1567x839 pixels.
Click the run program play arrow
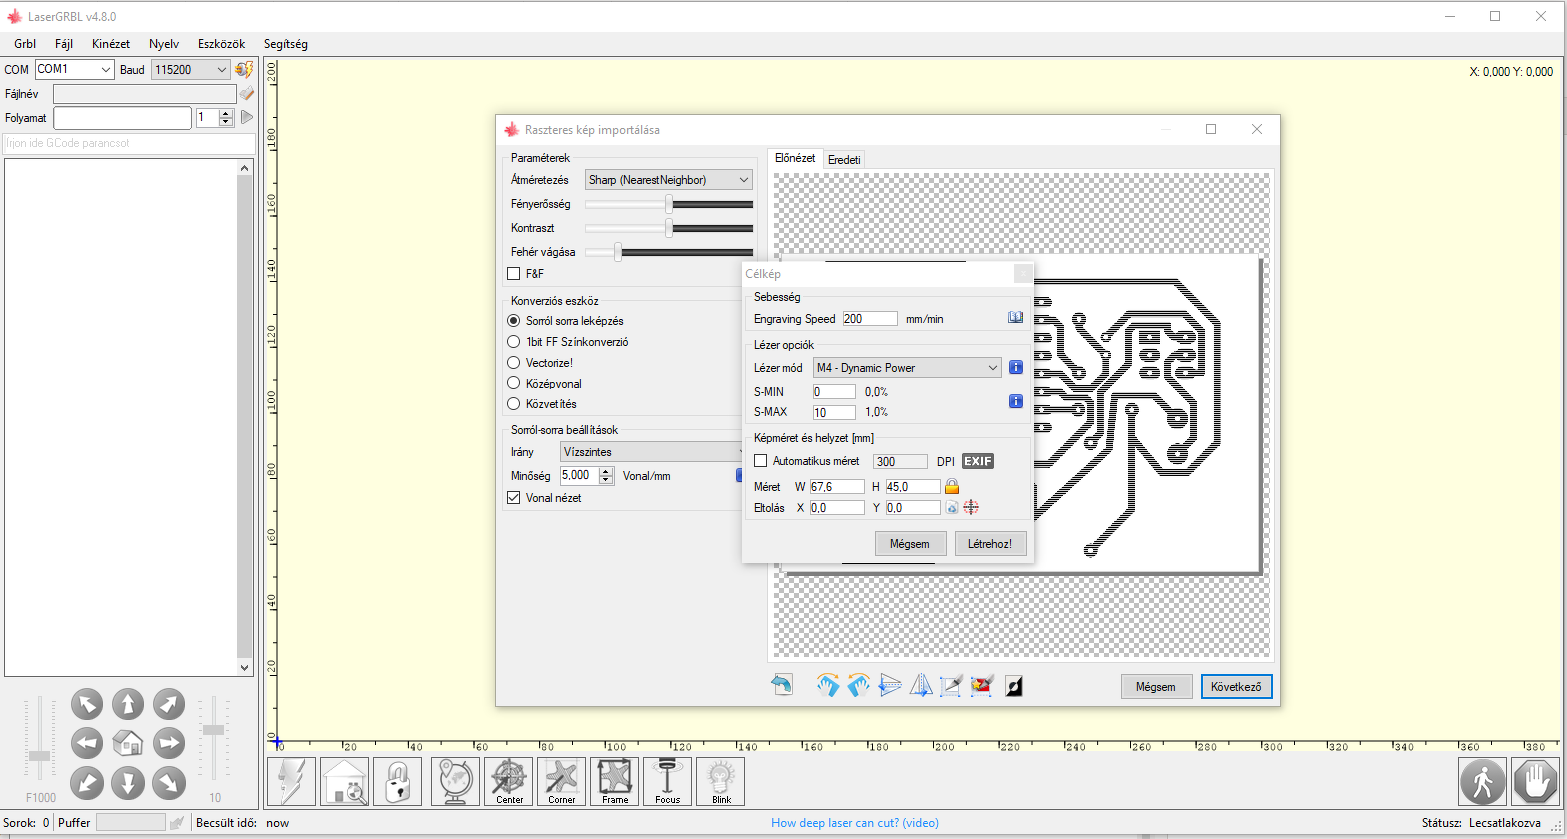point(246,118)
